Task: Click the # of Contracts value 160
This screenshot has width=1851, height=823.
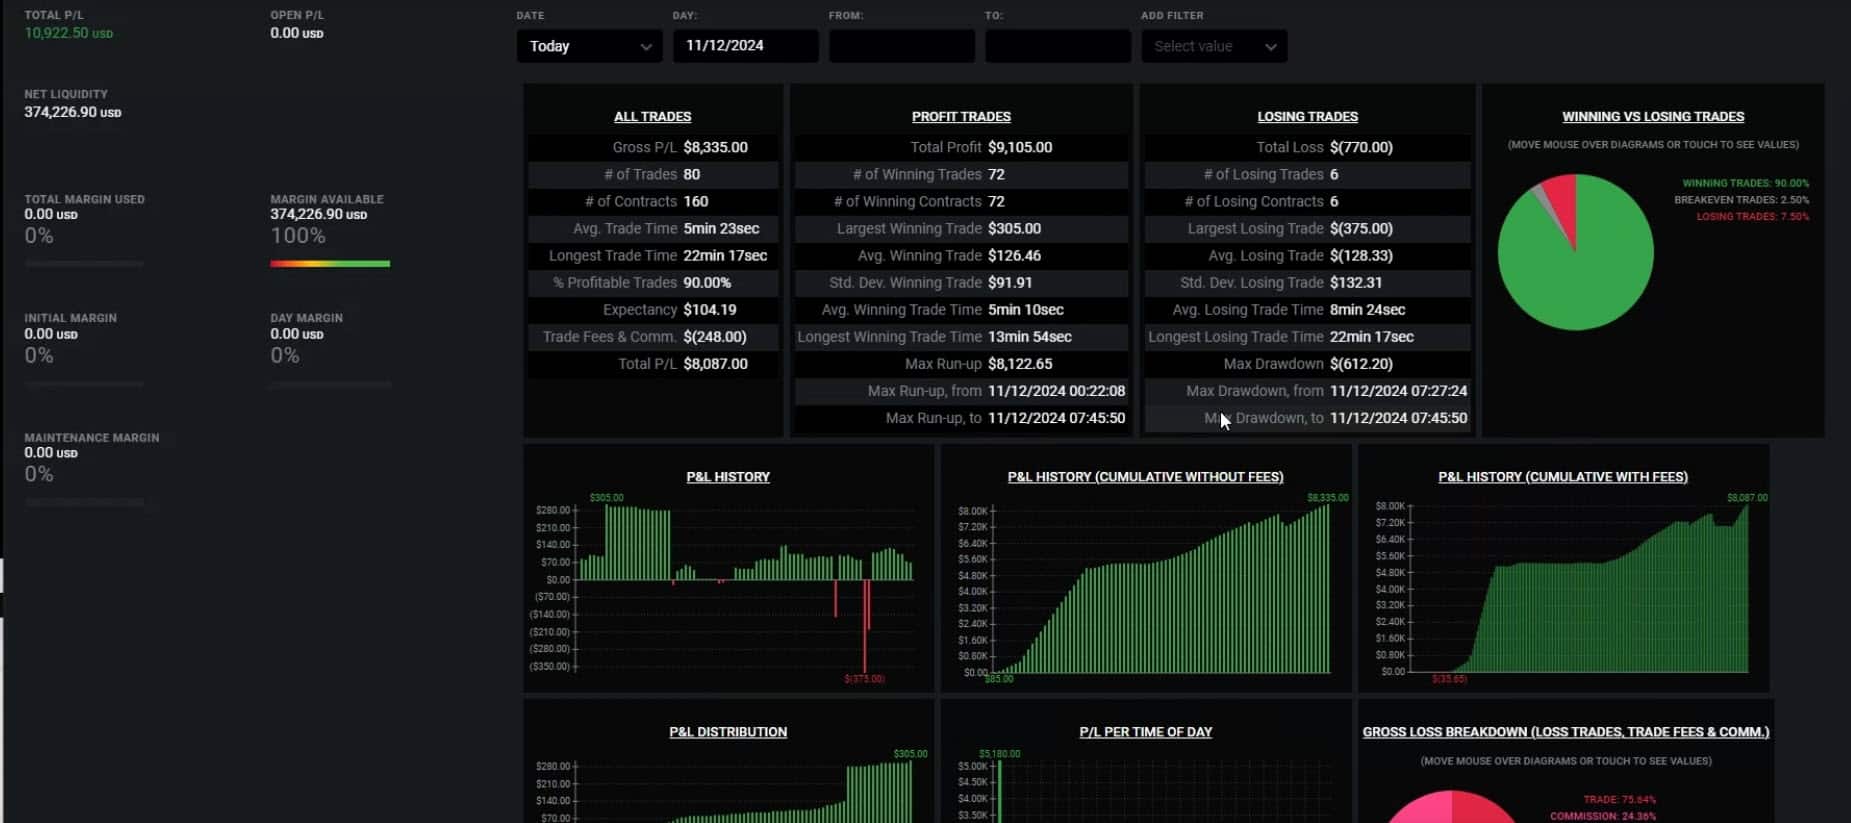Action: click(696, 201)
